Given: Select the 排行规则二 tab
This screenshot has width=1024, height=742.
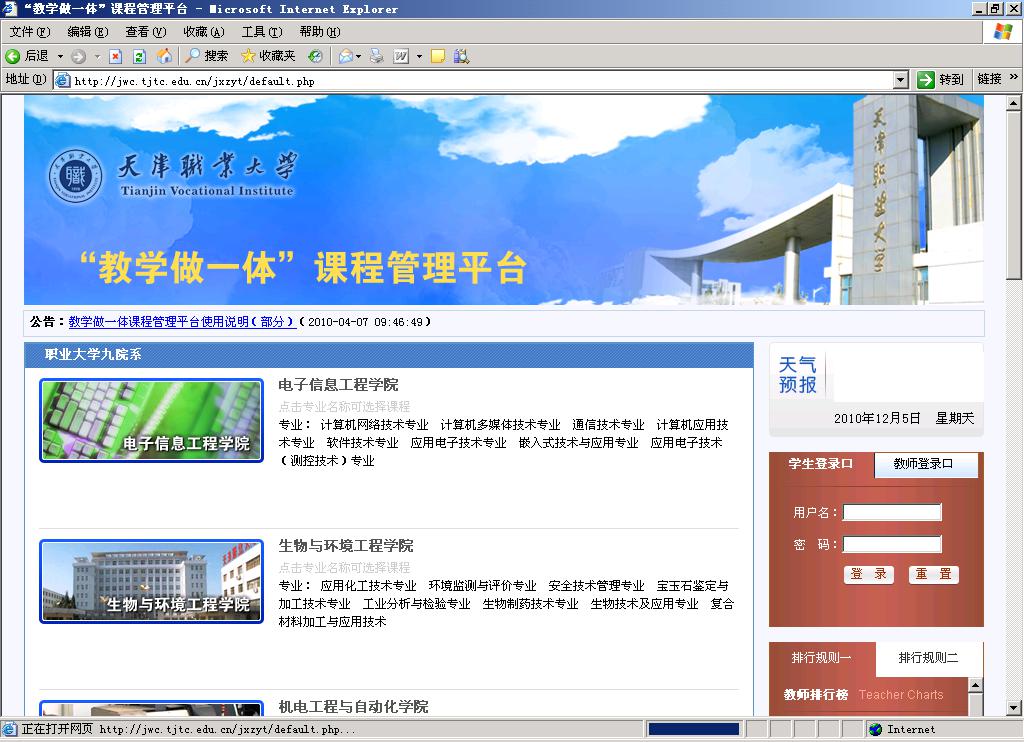Looking at the screenshot, I should tap(928, 658).
